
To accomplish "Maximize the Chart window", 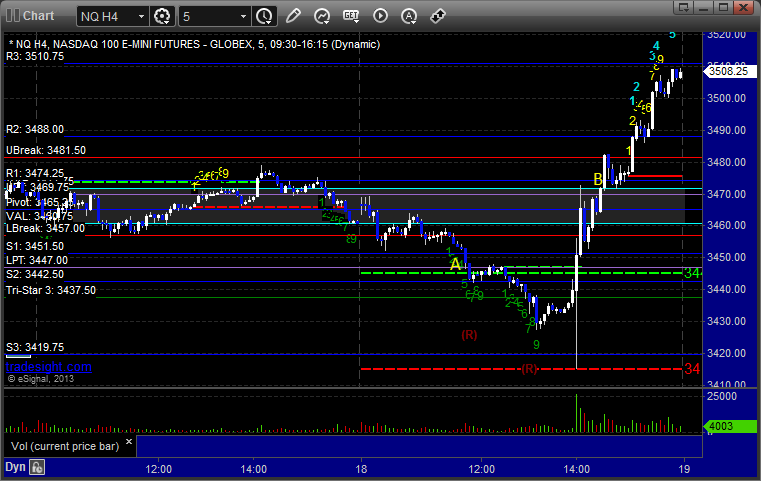I will [x=724, y=7].
